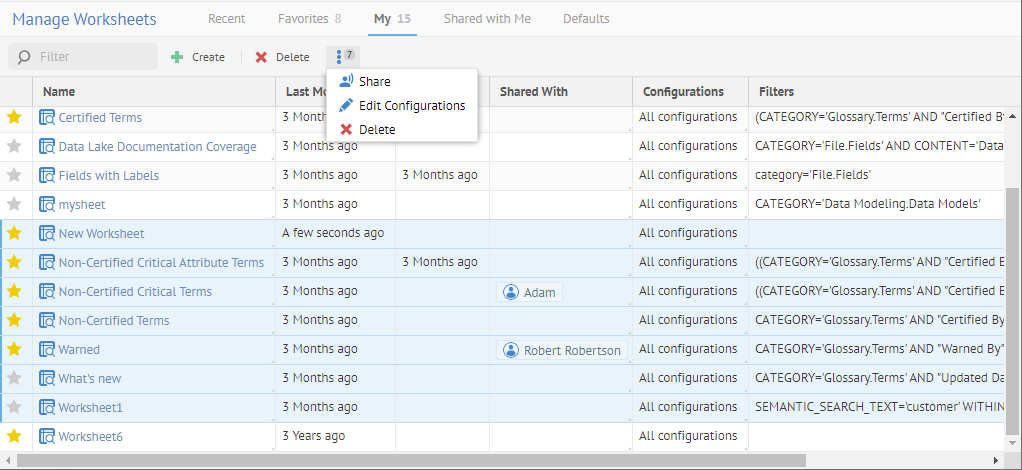Viewport: 1022px width, 470px height.
Task: Click the user avatar icon for Adam
Action: click(511, 292)
